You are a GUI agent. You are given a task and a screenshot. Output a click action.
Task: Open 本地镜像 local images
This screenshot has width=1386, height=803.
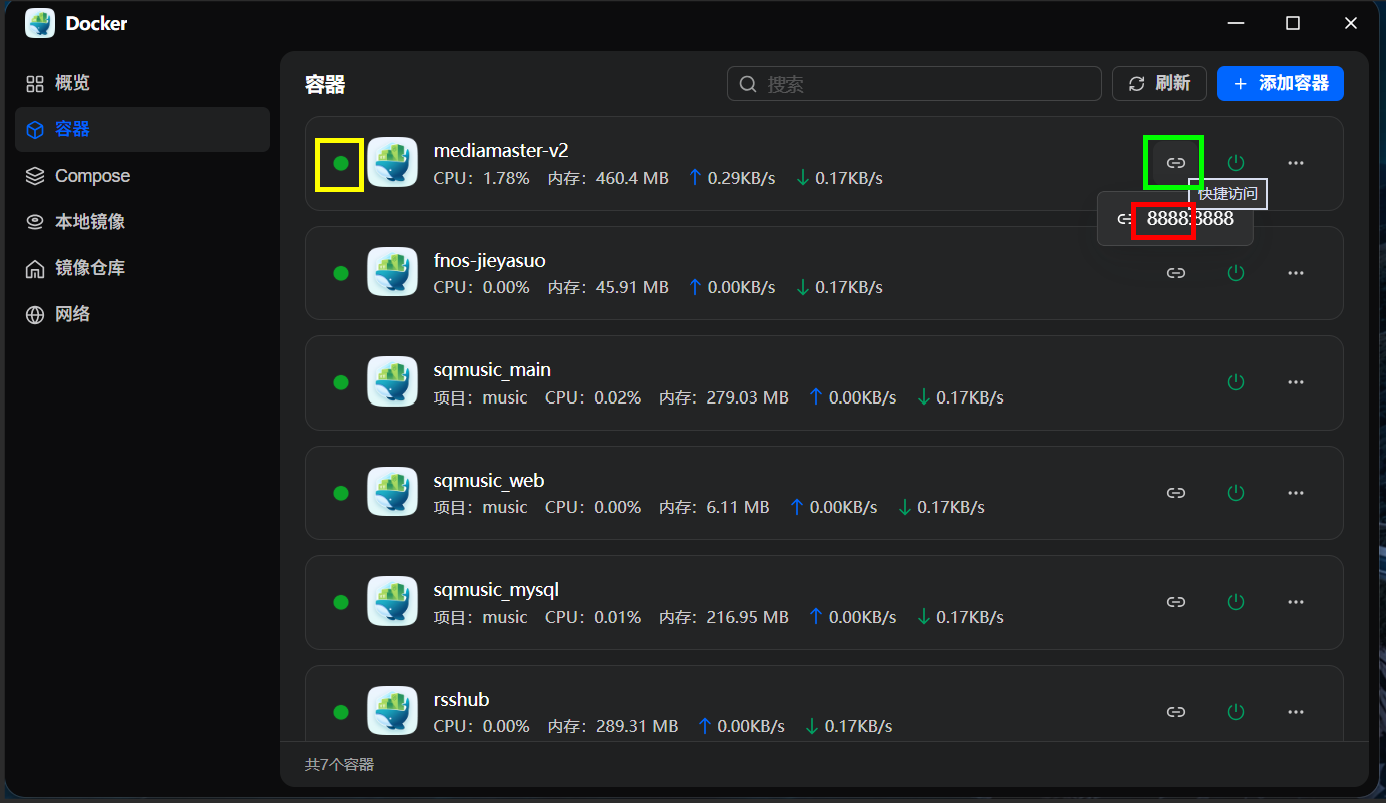pyautogui.click(x=142, y=222)
